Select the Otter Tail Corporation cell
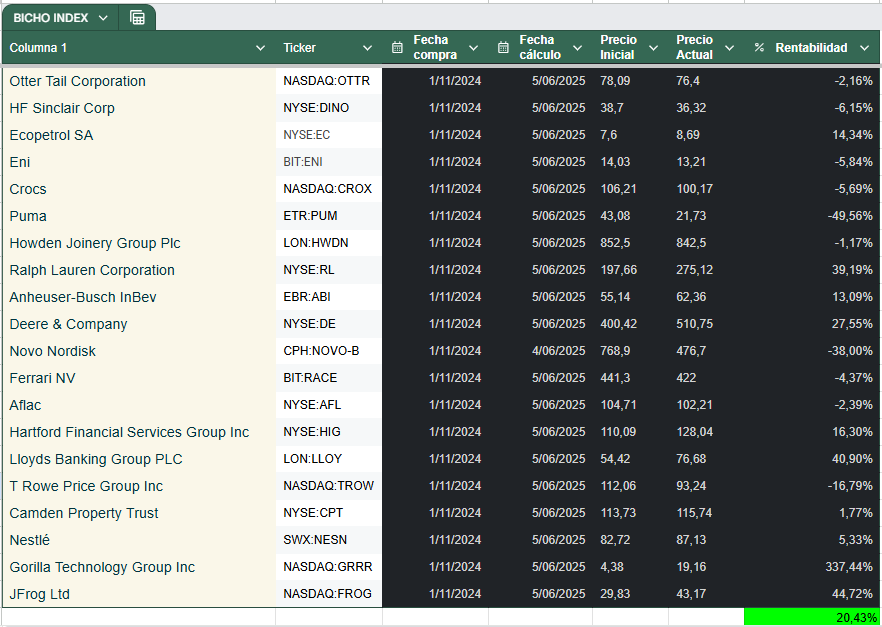The height and width of the screenshot is (627, 882). coord(78,81)
